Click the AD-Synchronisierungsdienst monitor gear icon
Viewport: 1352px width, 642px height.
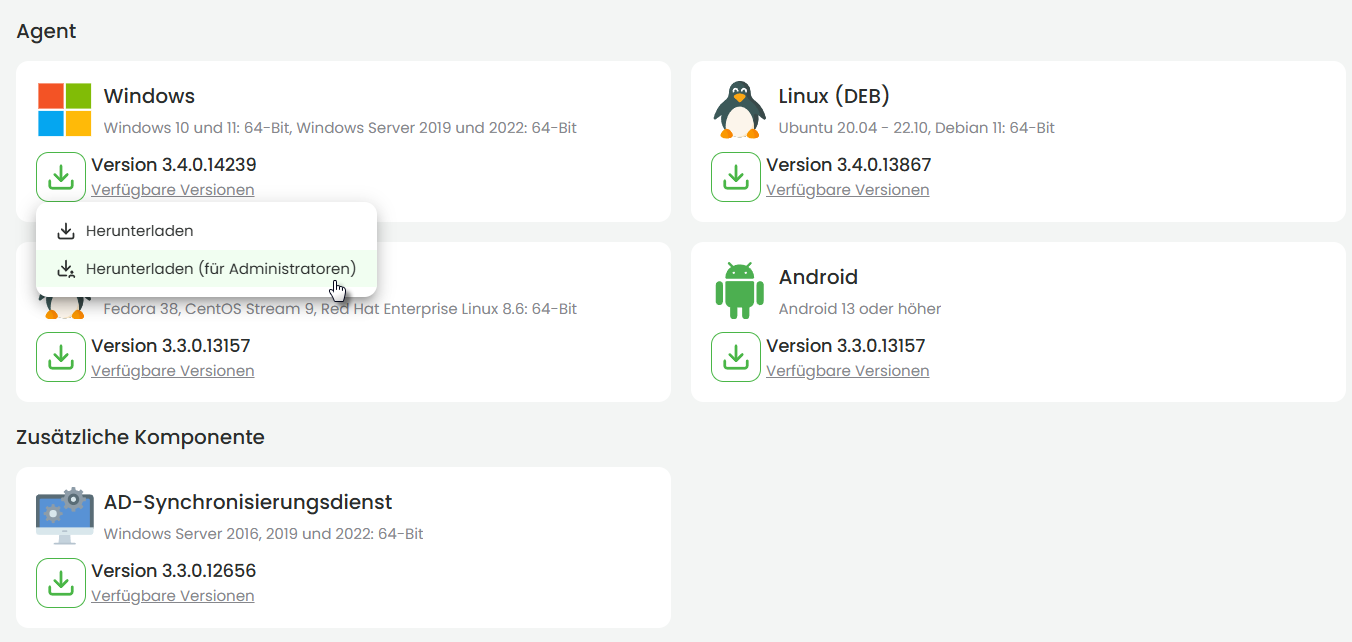(x=64, y=515)
